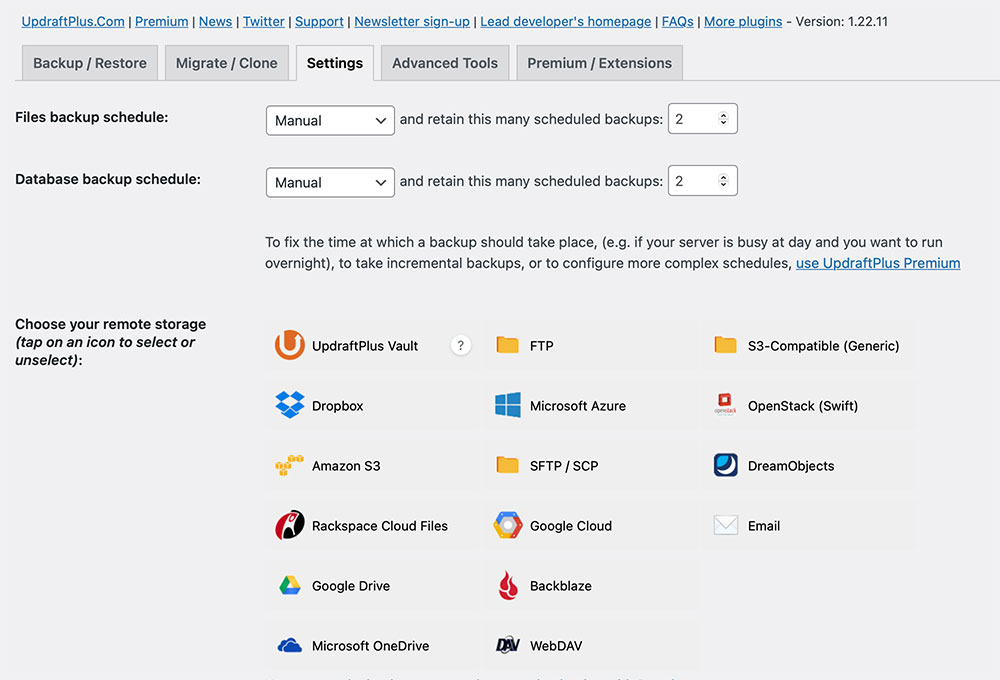The width and height of the screenshot is (1000, 680).
Task: Choose the SFTP / SCP folder icon
Action: (508, 464)
